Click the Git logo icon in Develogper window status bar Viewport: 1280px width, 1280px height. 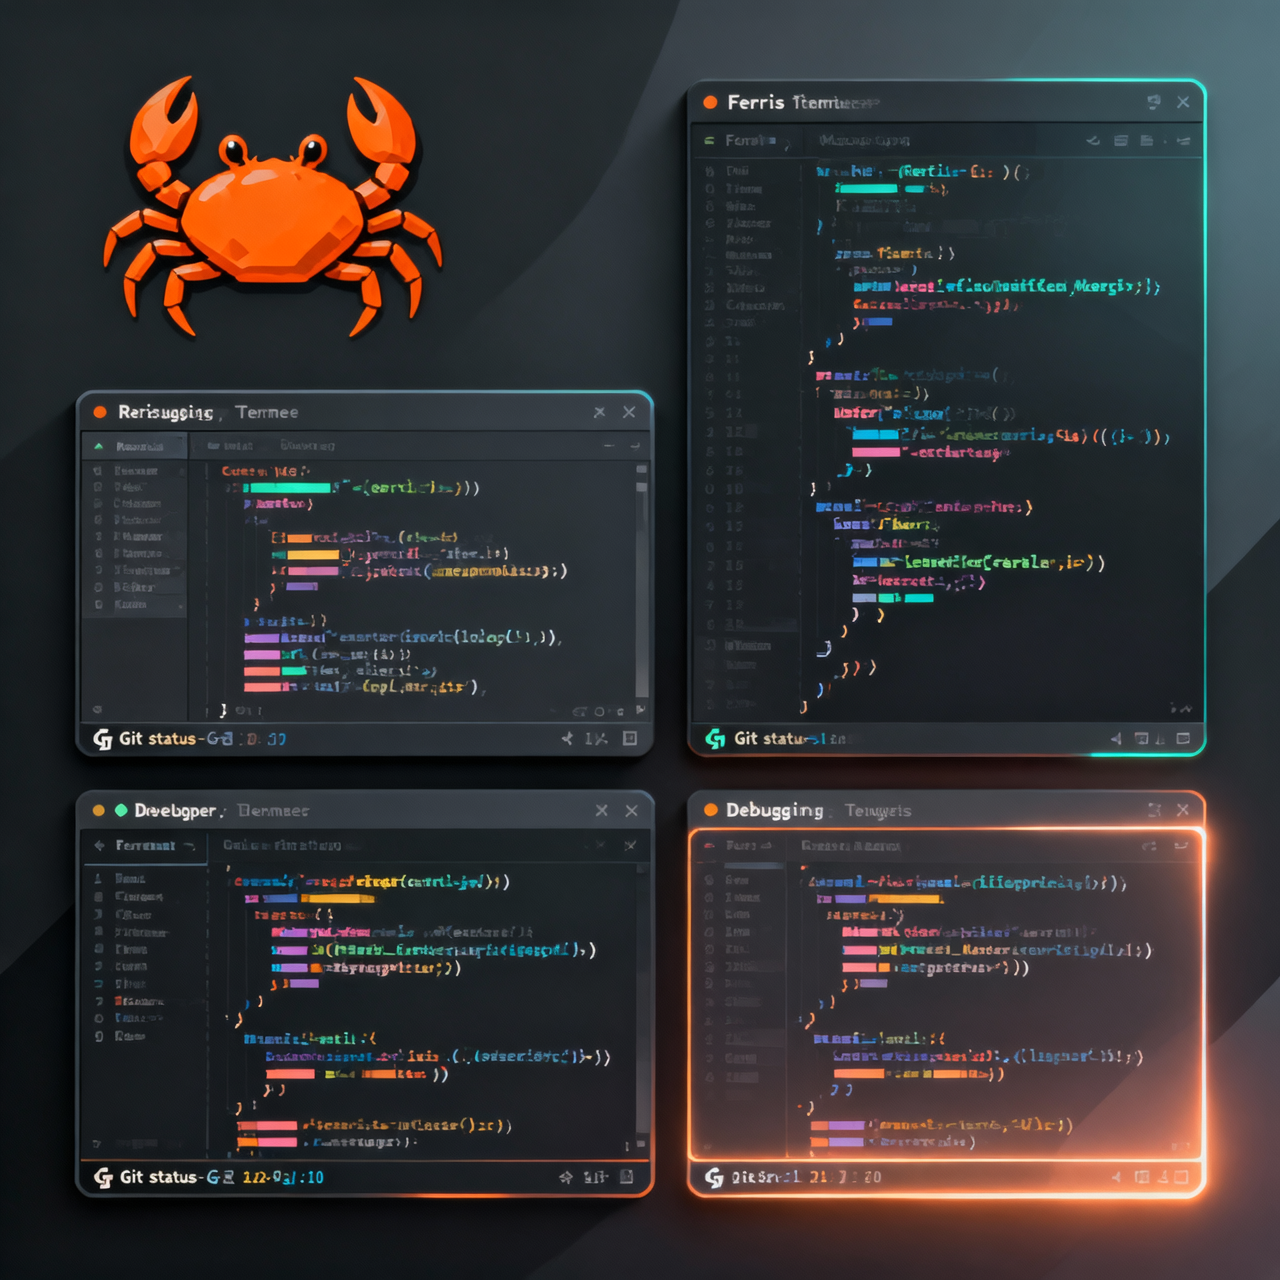[x=103, y=1177]
